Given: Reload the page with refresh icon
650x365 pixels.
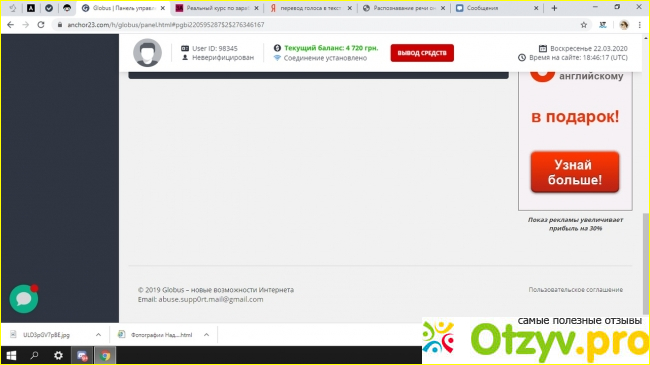Looking at the screenshot, I should [41, 25].
